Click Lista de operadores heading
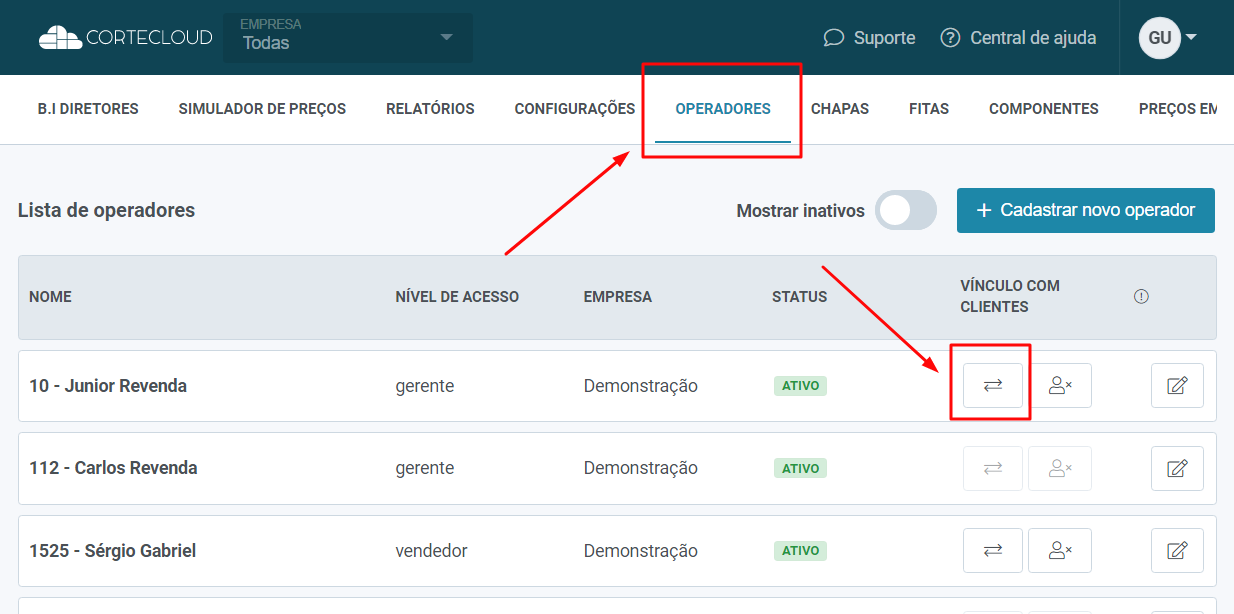Screen dimensions: 1234x614 (106, 210)
